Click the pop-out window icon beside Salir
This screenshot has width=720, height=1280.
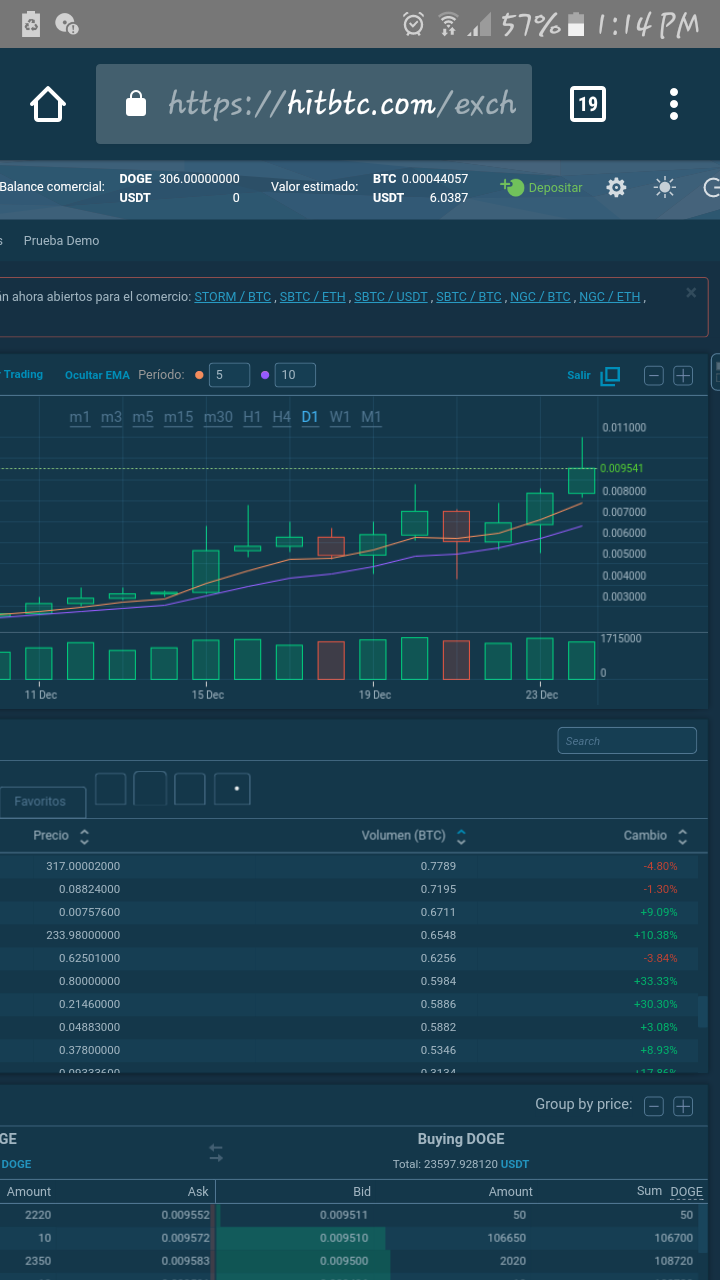pos(610,376)
